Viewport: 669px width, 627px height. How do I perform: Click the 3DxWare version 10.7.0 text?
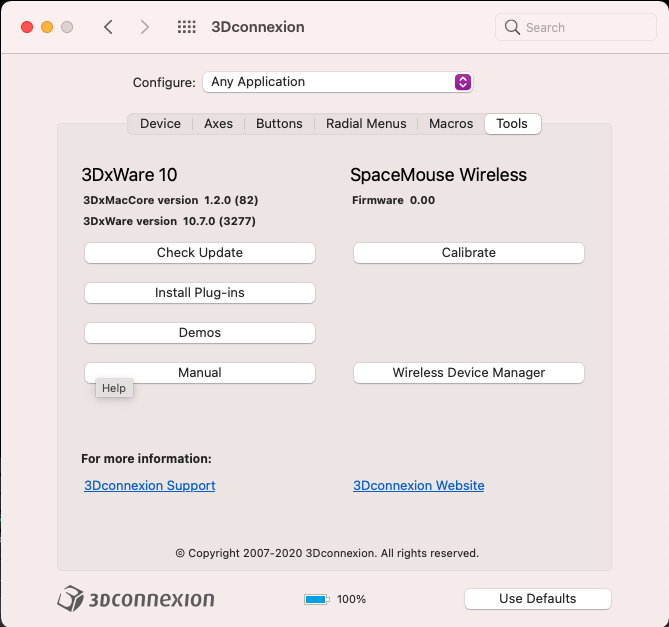[x=169, y=221]
